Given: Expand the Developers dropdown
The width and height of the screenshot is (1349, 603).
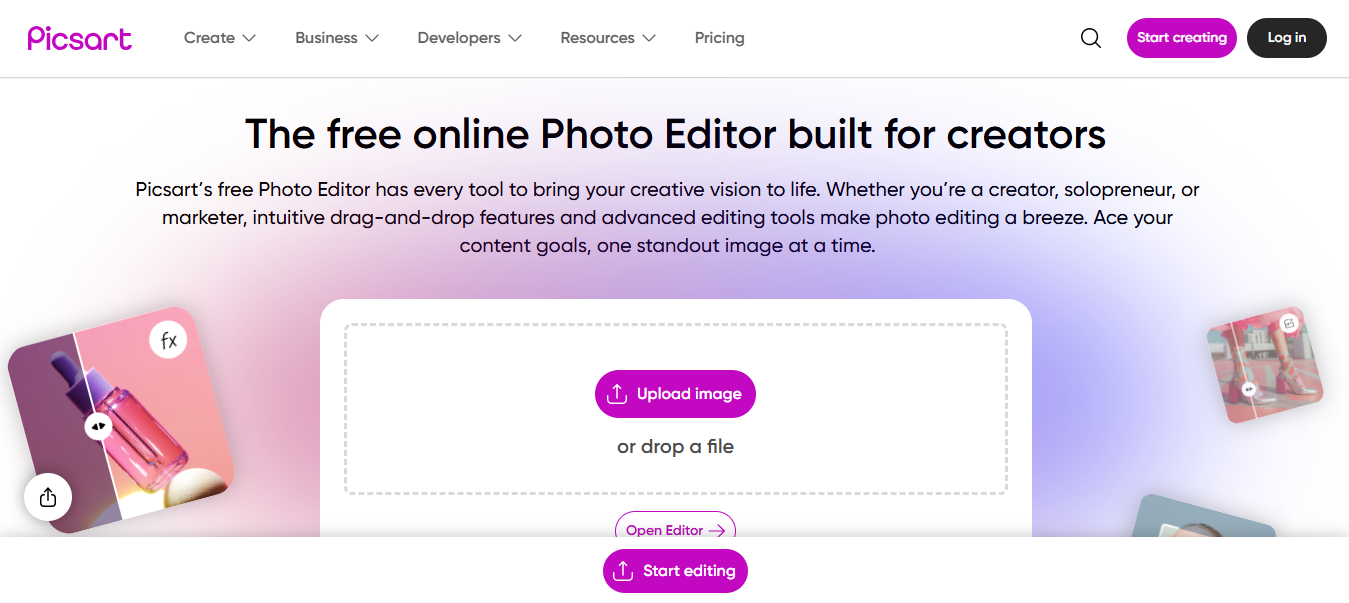Looking at the screenshot, I should (469, 37).
